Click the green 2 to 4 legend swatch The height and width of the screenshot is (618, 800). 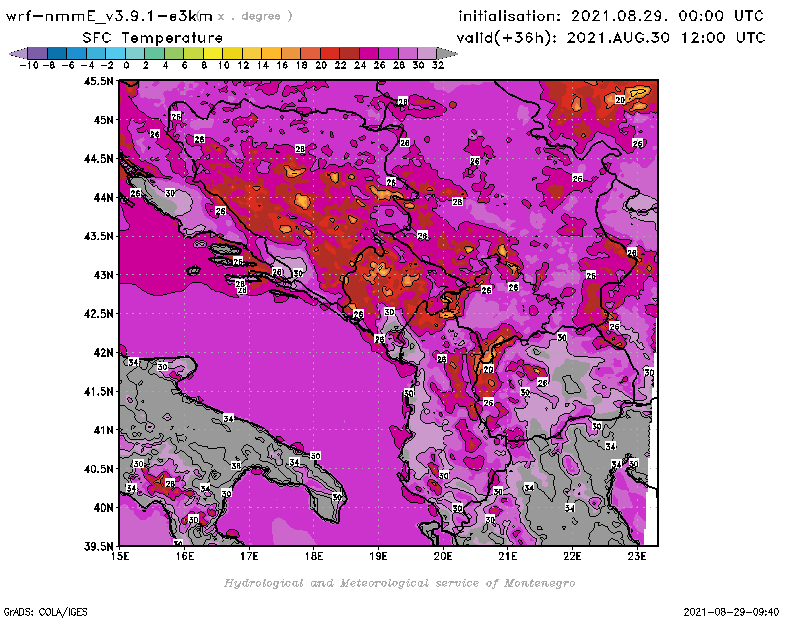point(155,54)
